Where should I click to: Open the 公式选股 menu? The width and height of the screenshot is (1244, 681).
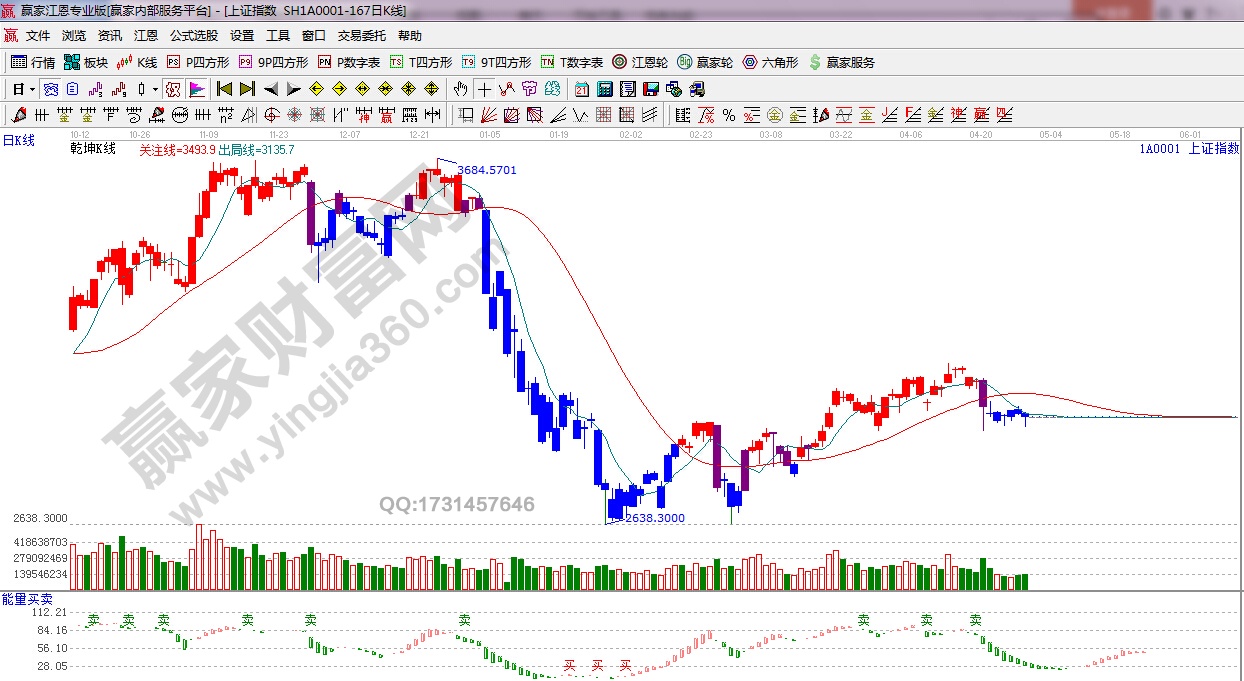pos(193,36)
